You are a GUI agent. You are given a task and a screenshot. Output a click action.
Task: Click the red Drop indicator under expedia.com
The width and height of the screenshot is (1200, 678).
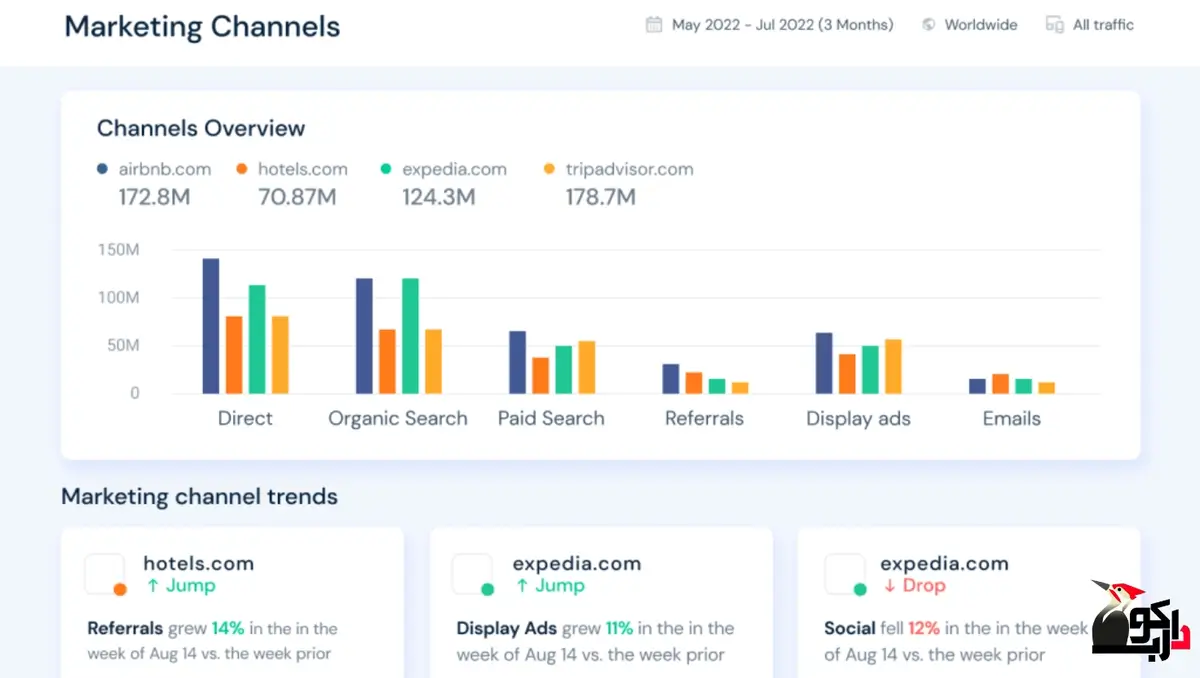[914, 586]
